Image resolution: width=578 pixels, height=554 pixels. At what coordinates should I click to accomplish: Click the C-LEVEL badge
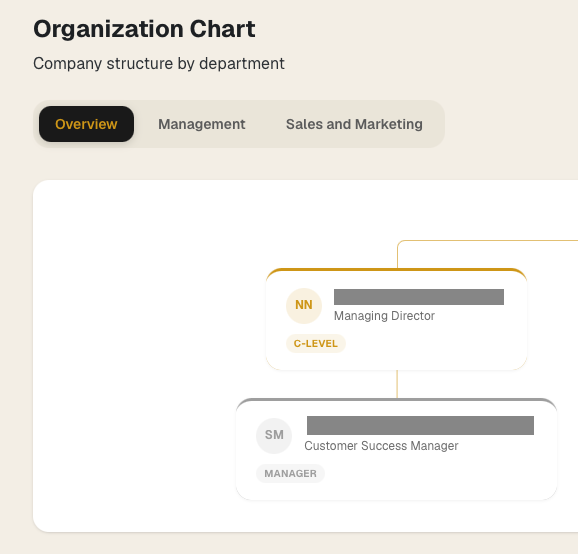pos(316,344)
